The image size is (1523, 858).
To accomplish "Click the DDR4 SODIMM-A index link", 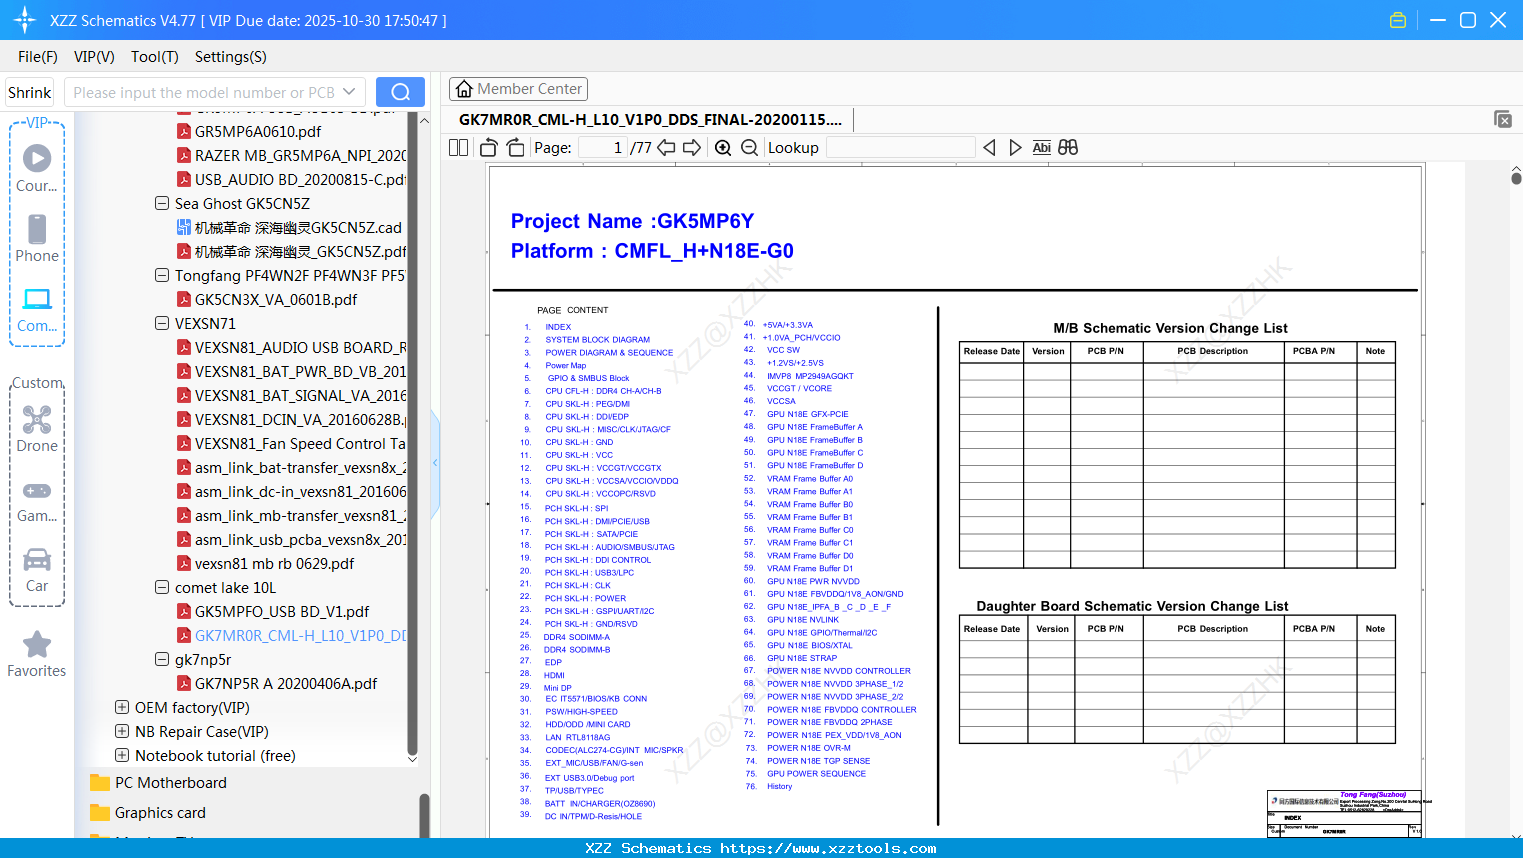I will 576,637.
